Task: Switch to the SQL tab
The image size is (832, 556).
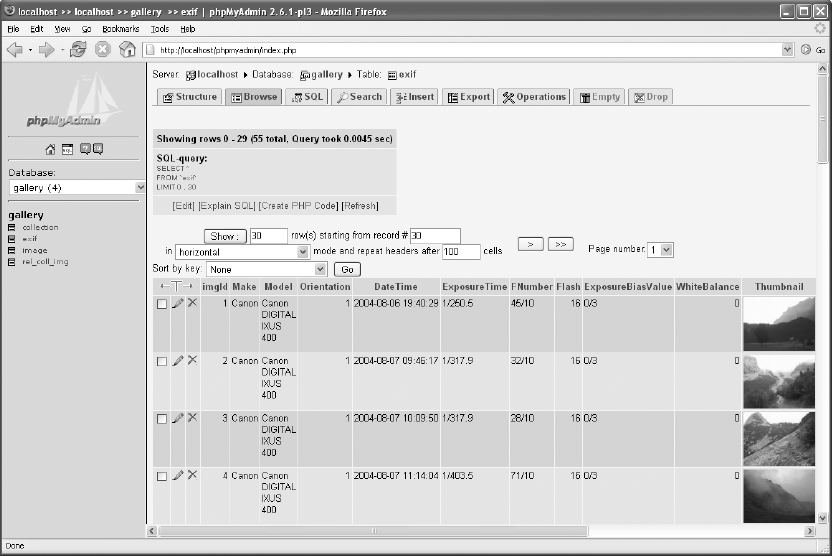Action: 308,97
